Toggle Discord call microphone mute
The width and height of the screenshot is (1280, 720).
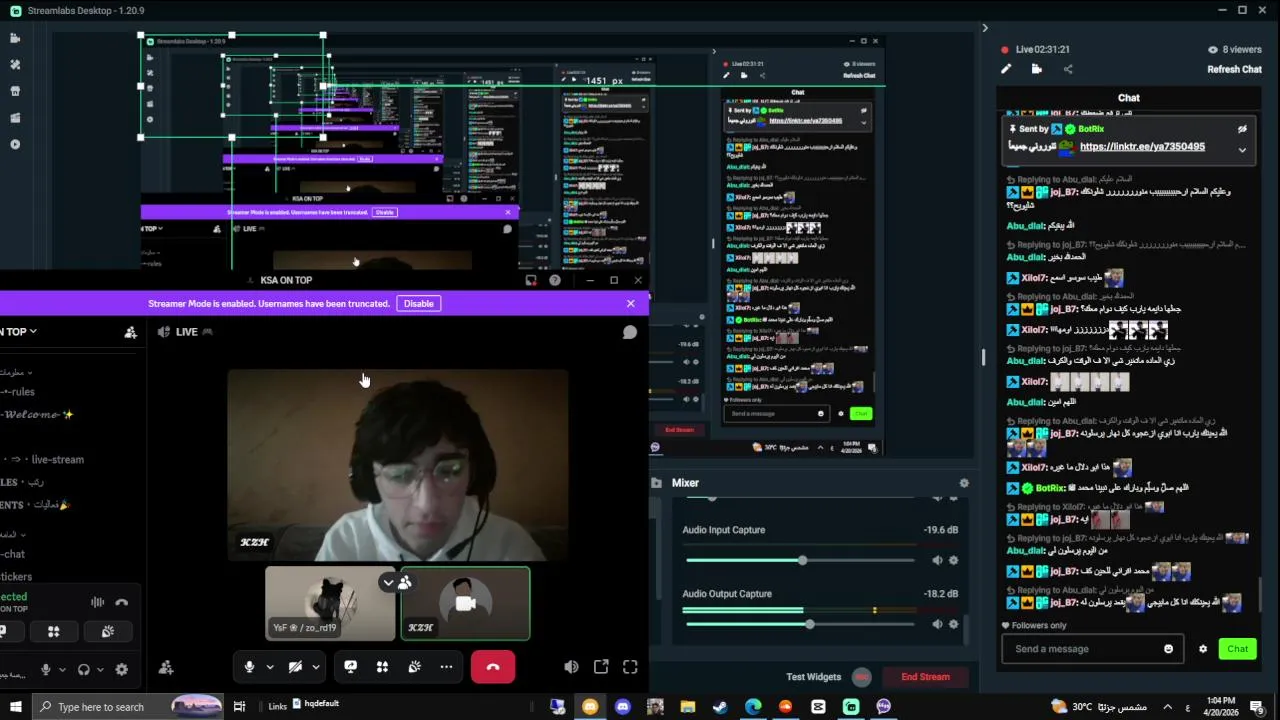(x=249, y=667)
